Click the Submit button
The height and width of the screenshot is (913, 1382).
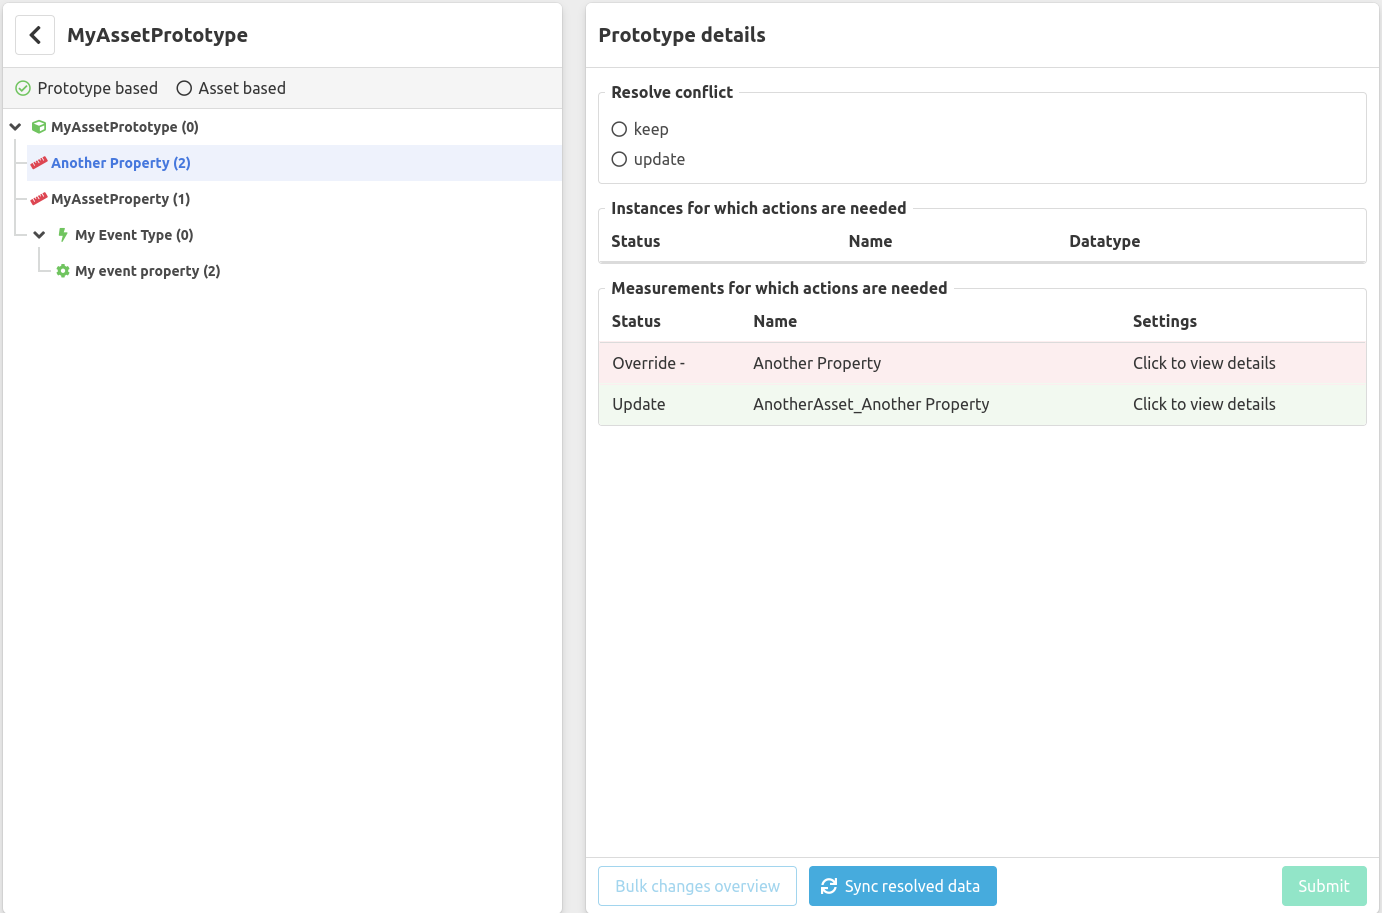tap(1324, 886)
